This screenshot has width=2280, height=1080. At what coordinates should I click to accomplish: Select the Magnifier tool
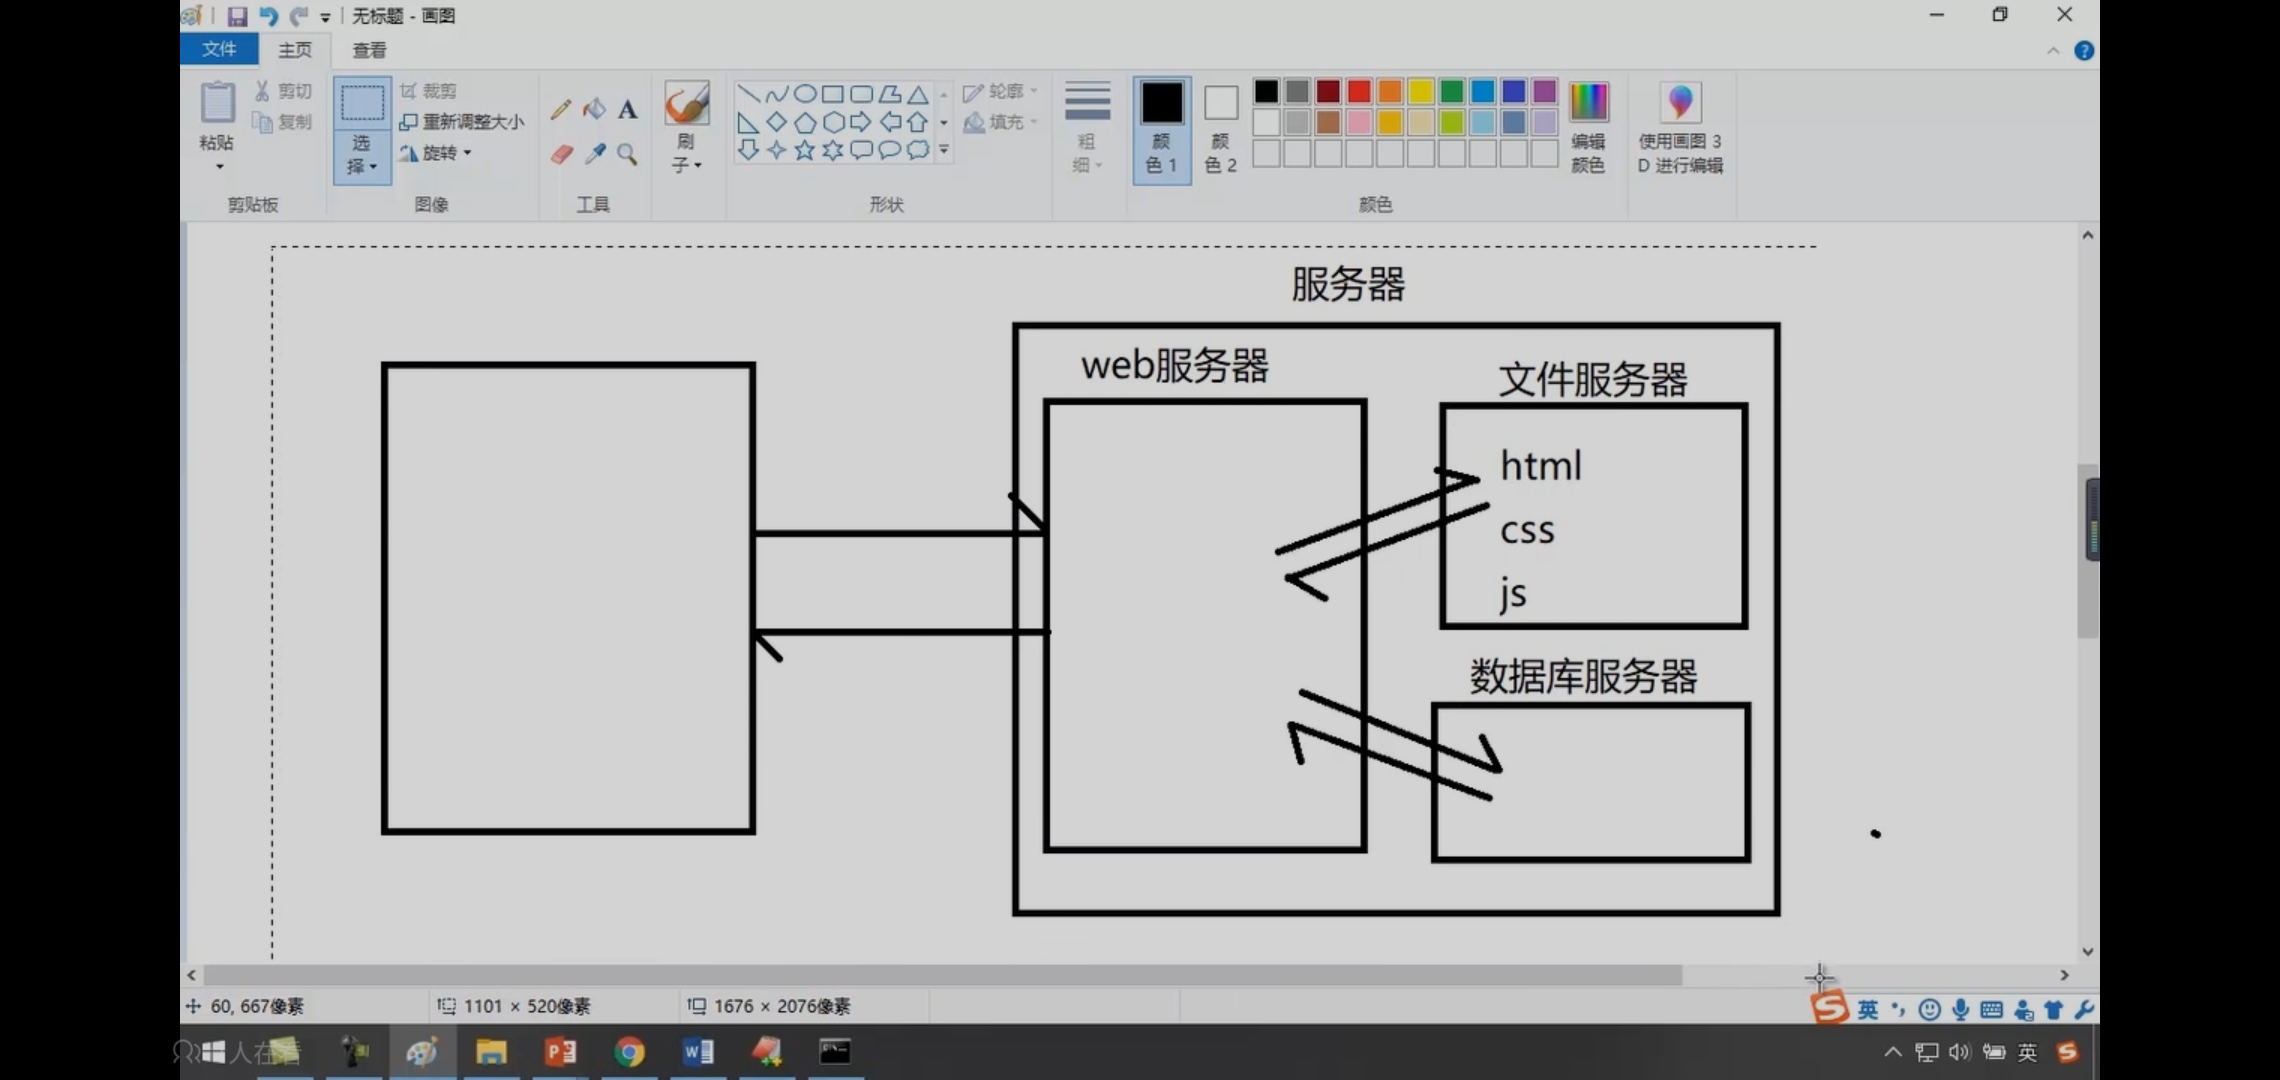tap(627, 154)
